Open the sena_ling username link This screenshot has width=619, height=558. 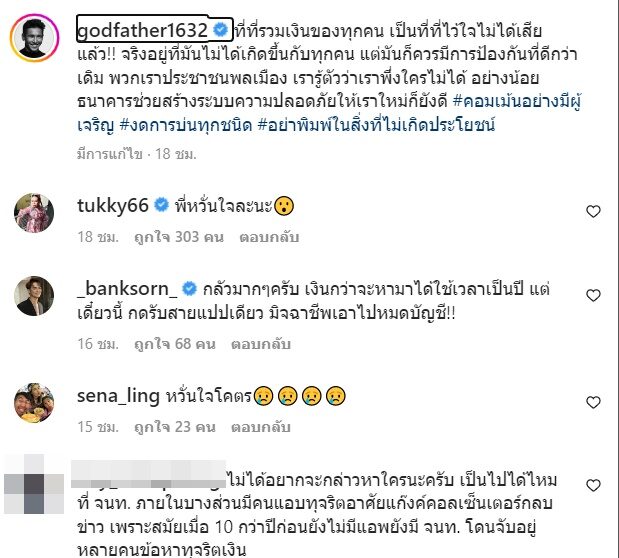click(118, 395)
